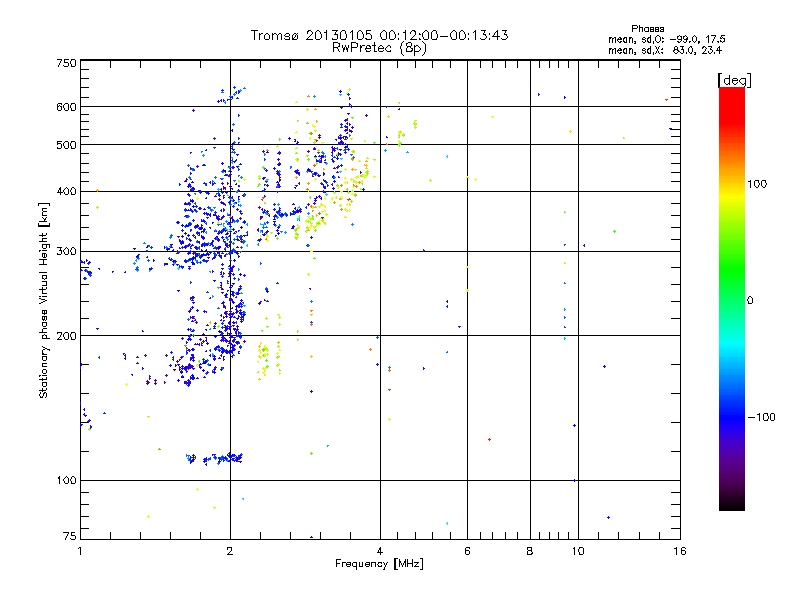Click the x-axis tick label '2'
The width and height of the screenshot is (800, 600).
pos(230,551)
